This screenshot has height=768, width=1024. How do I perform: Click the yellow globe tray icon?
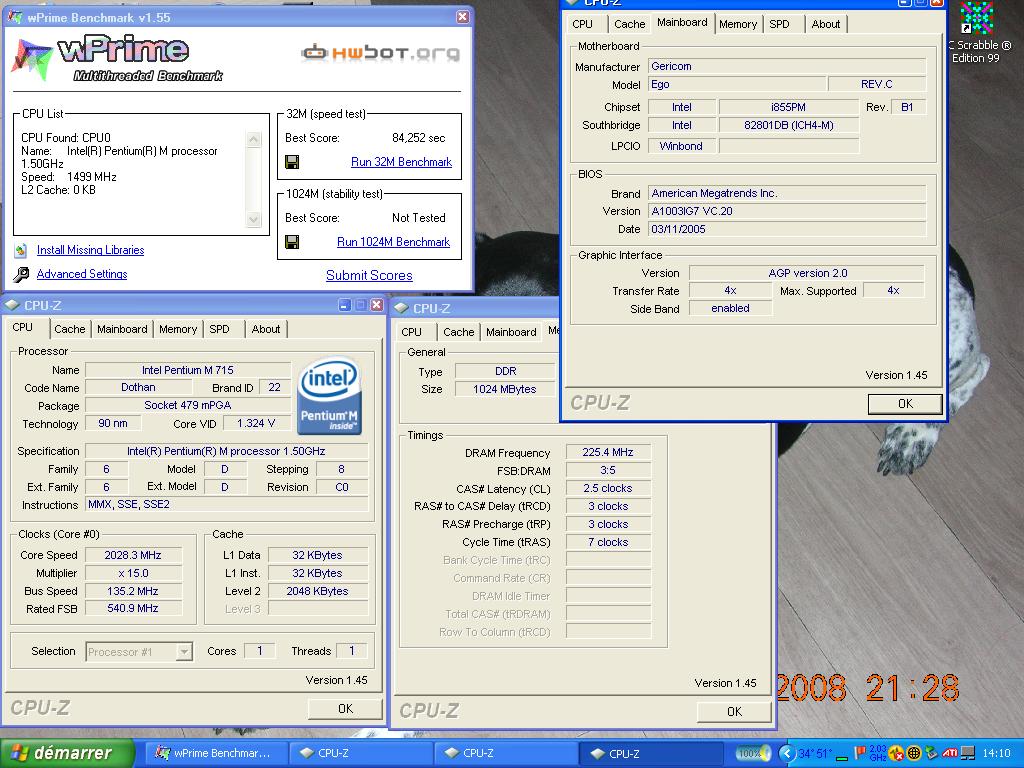[914, 753]
